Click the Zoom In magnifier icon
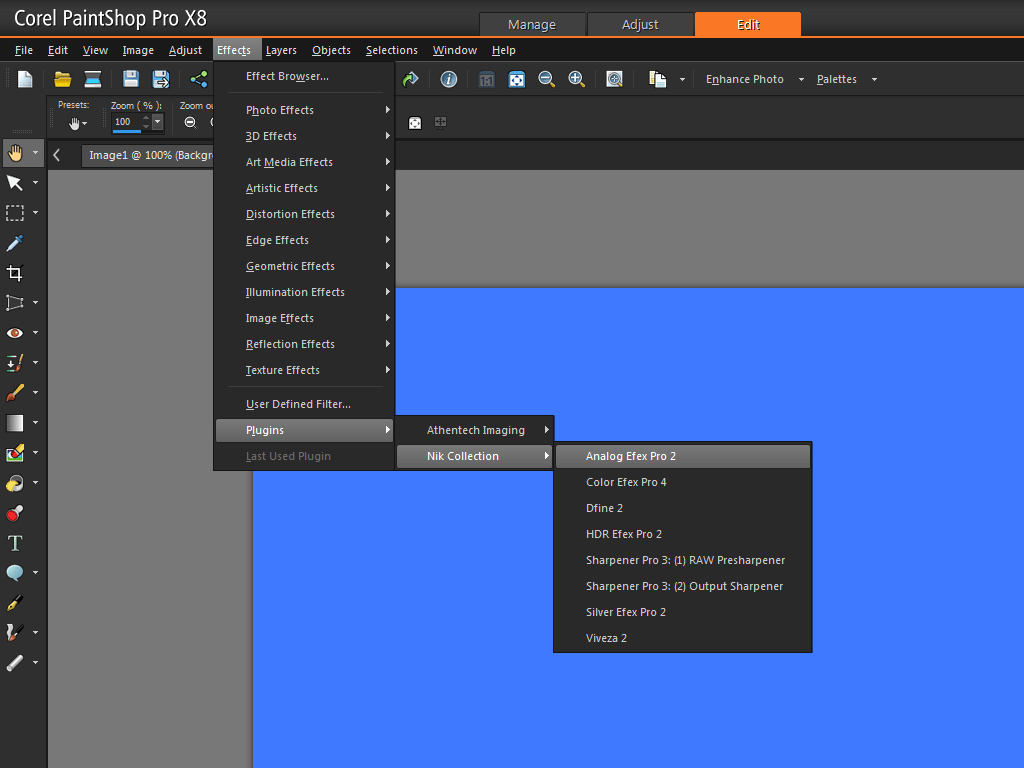1024x768 pixels. [577, 79]
